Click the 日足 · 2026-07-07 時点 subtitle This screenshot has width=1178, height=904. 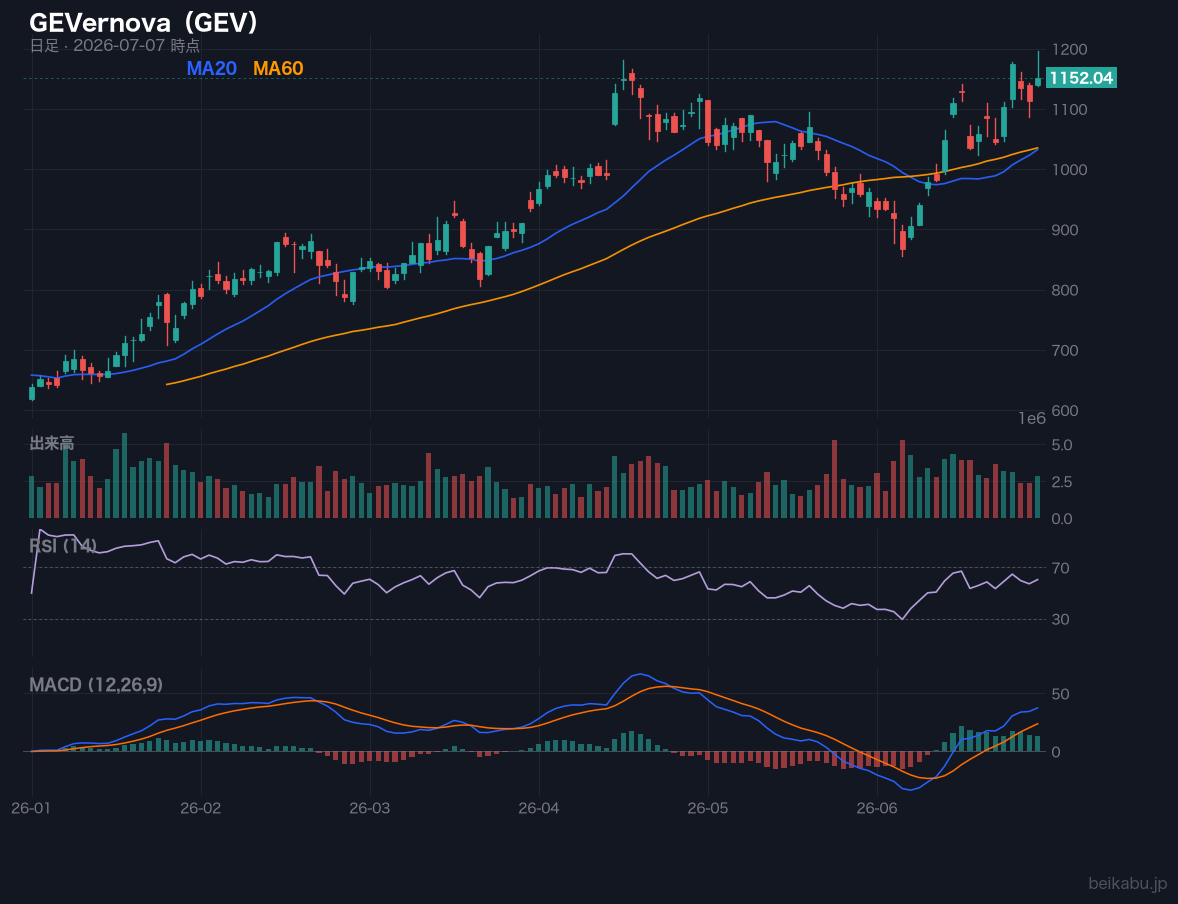(x=115, y=45)
